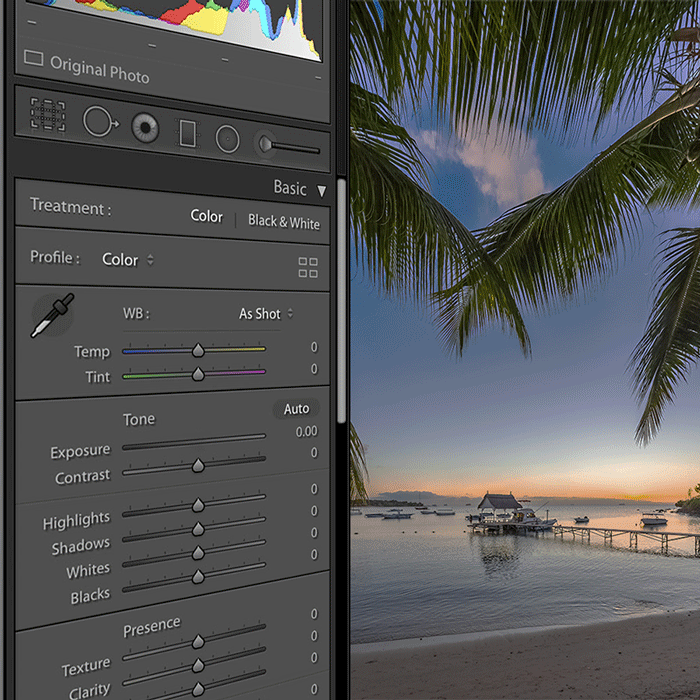This screenshot has width=700, height=700.
Task: Open the WB As Shot dropdown
Action: tap(266, 314)
